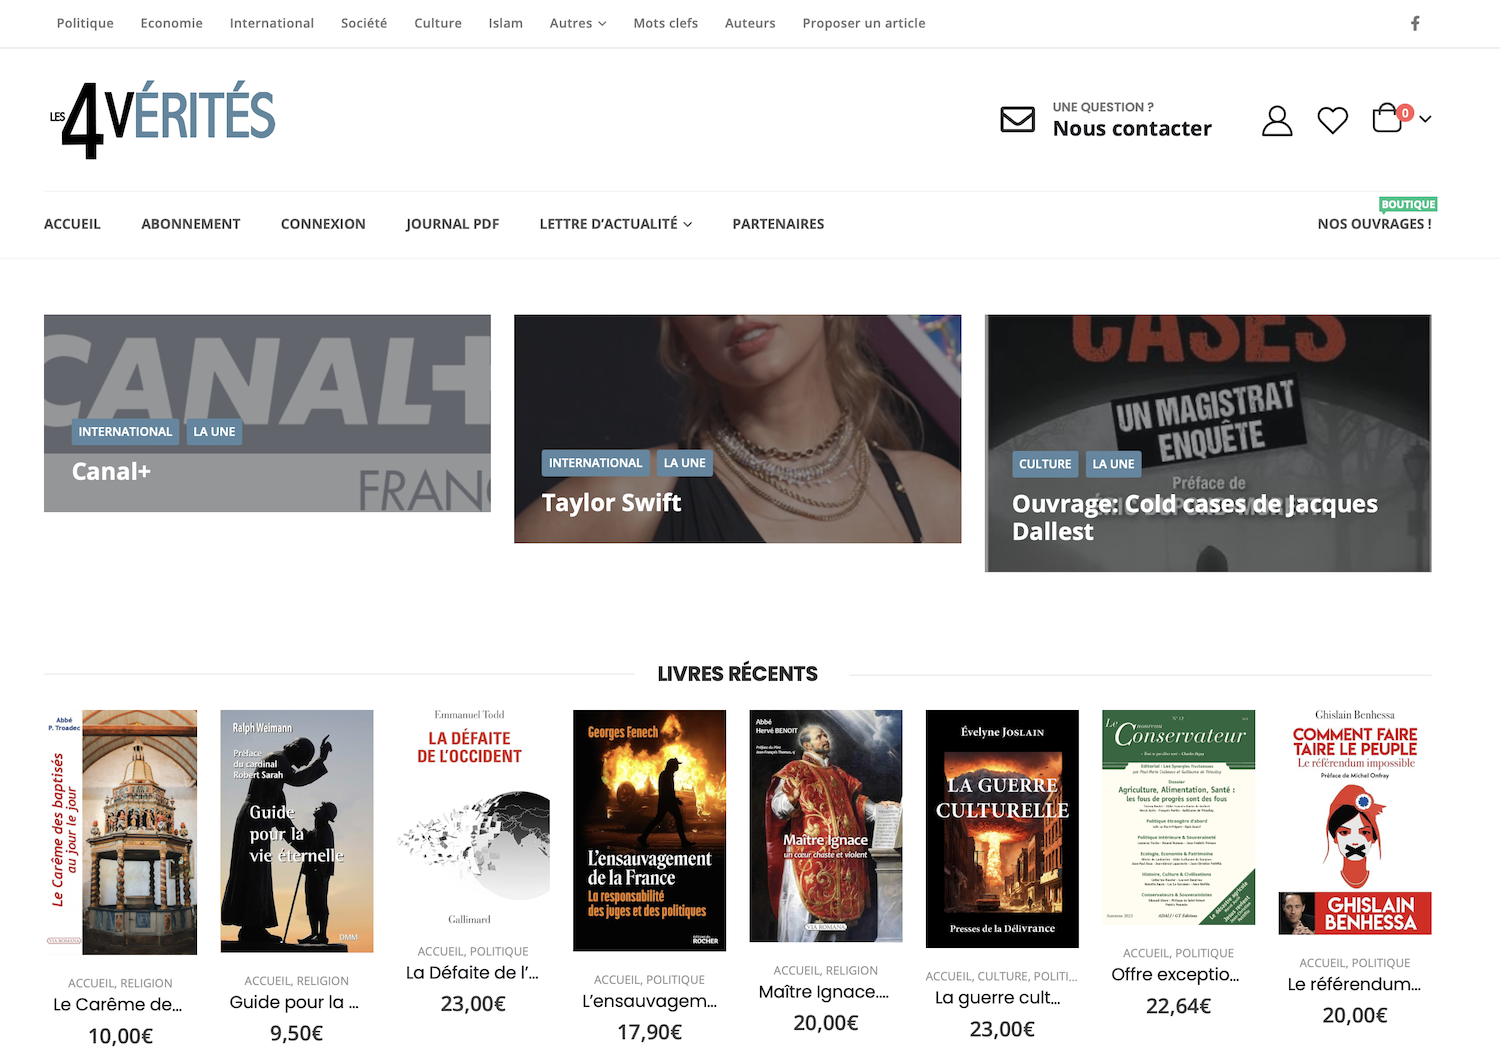Click the envelope contact icon
The image size is (1500, 1051).
1017,119
